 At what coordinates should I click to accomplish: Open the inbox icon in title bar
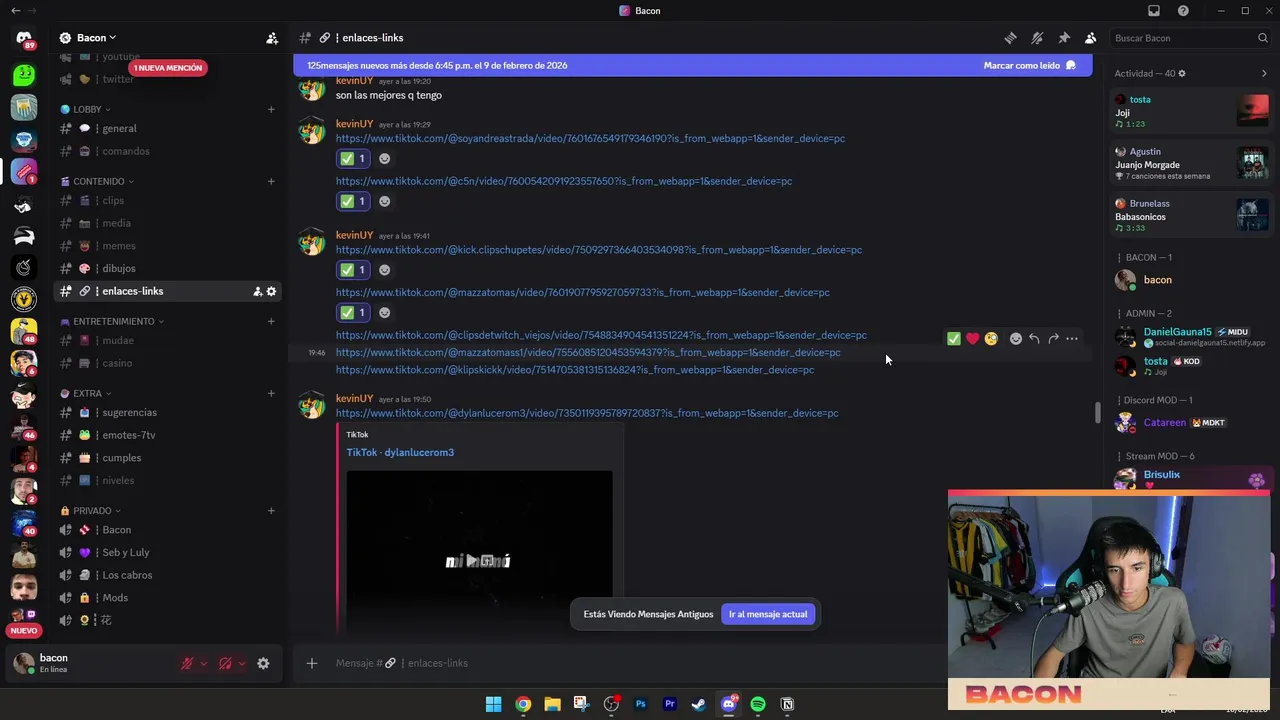click(x=1154, y=11)
